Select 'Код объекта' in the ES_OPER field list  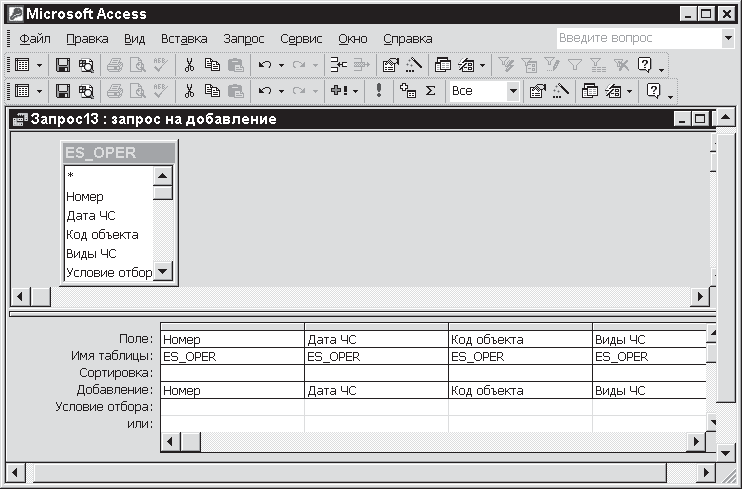click(x=102, y=235)
